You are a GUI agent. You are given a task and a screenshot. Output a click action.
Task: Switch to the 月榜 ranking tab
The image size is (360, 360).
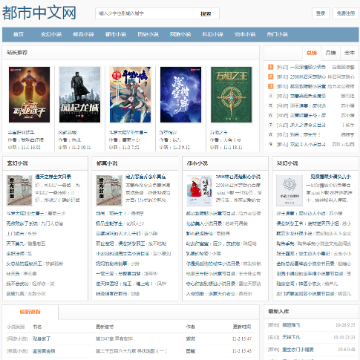[331, 53]
